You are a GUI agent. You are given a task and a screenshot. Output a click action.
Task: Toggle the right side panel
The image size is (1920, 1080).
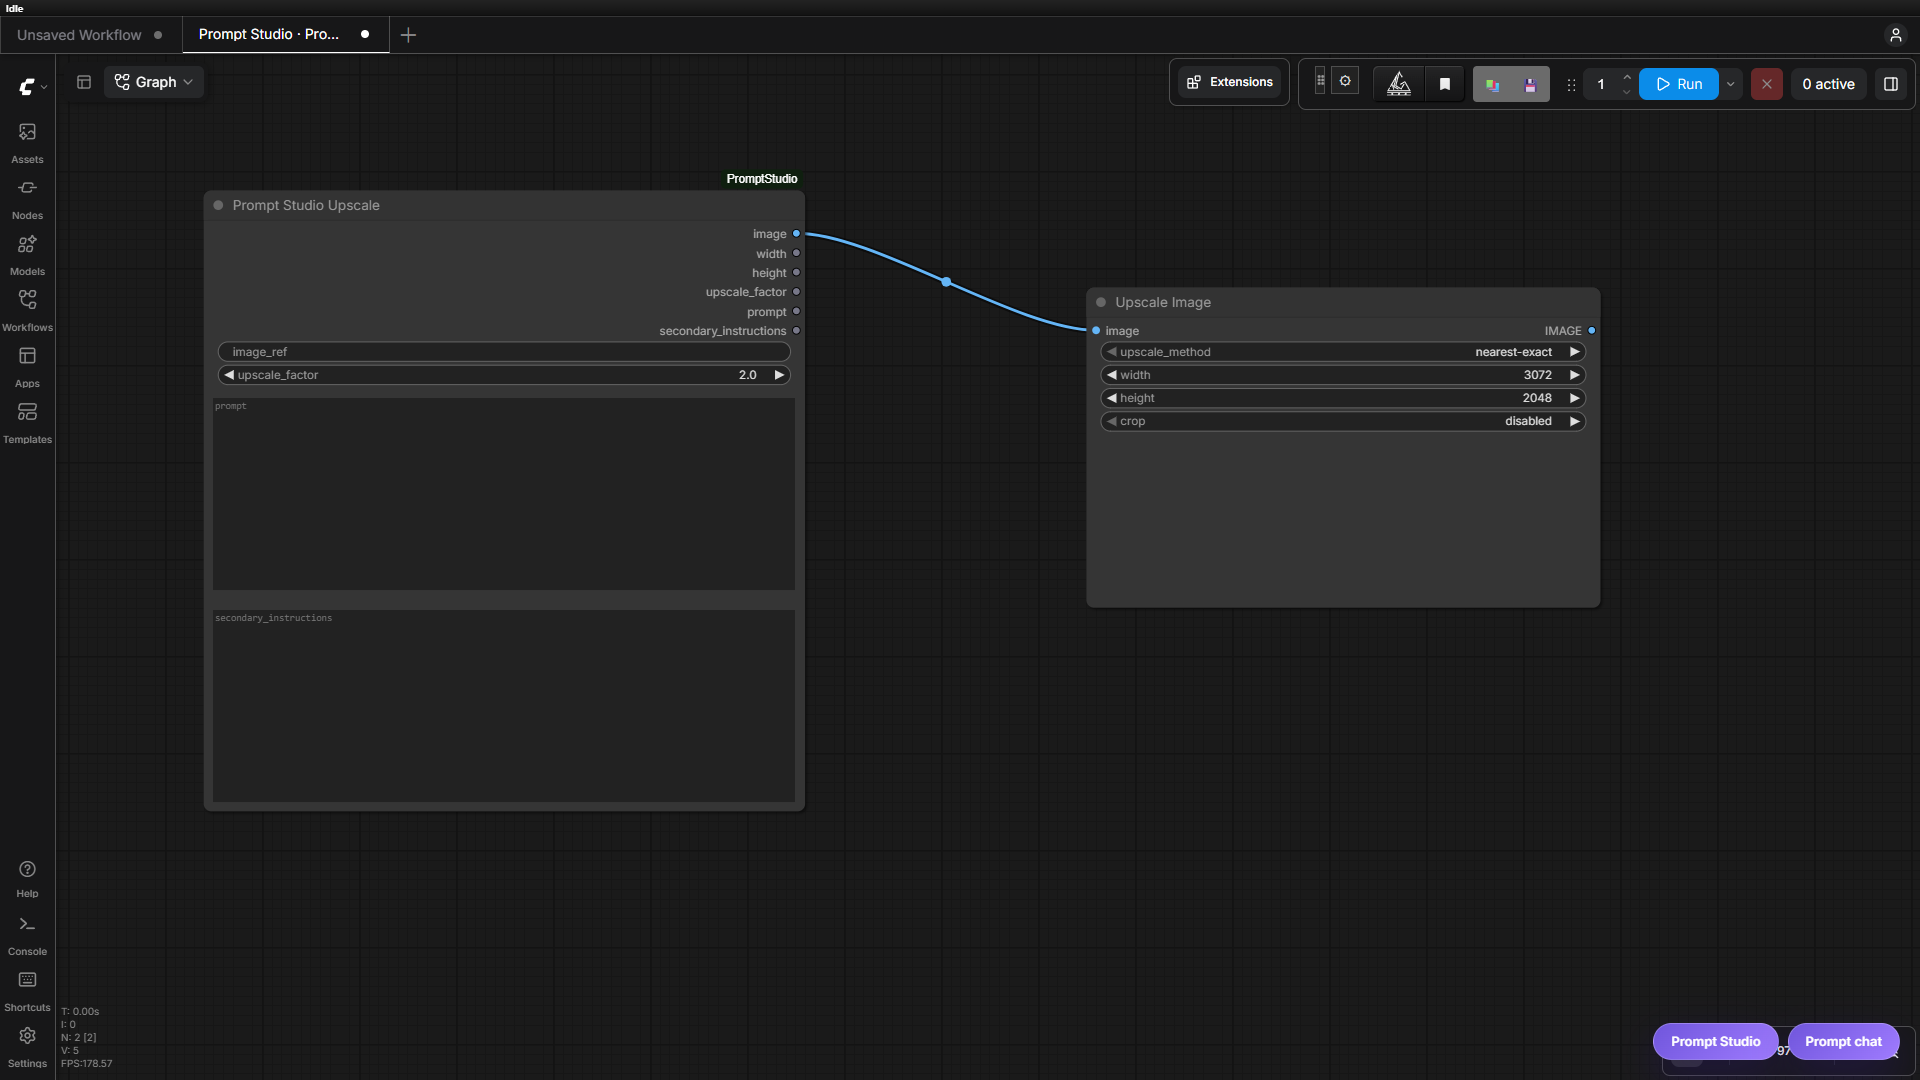1891,84
